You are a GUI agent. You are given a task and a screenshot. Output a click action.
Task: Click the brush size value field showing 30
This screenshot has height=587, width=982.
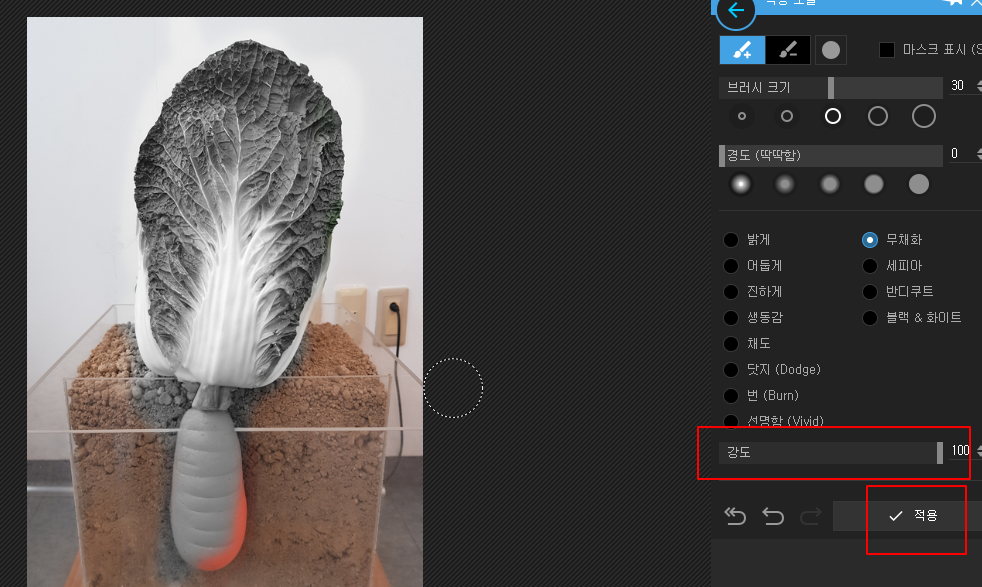click(960, 86)
